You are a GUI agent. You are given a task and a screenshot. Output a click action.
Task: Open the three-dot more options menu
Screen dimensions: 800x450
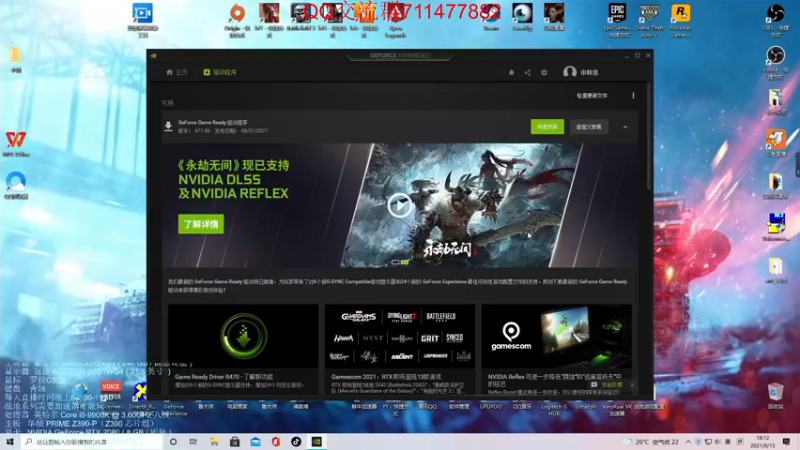633,95
